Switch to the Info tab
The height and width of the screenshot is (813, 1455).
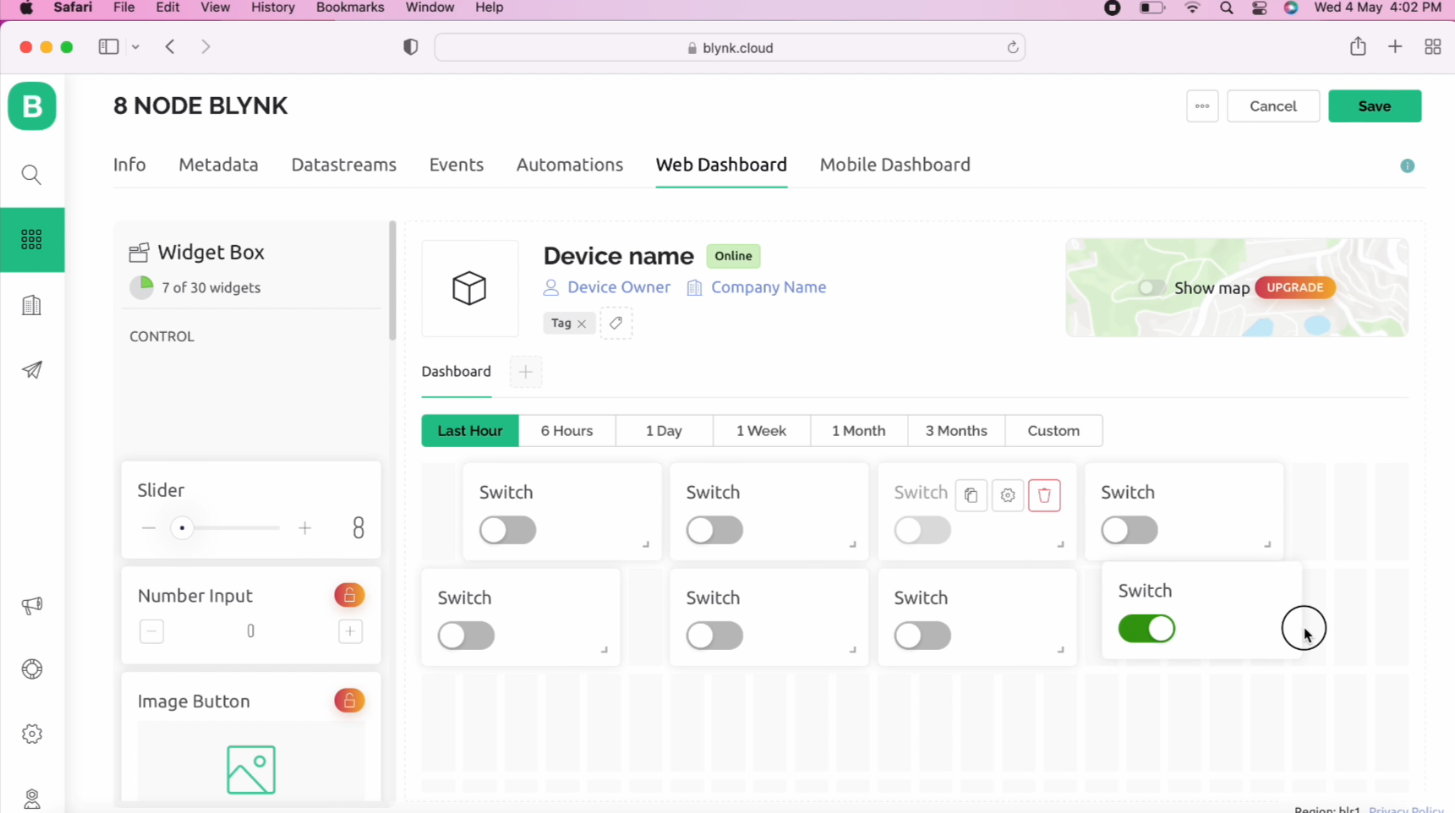129,165
